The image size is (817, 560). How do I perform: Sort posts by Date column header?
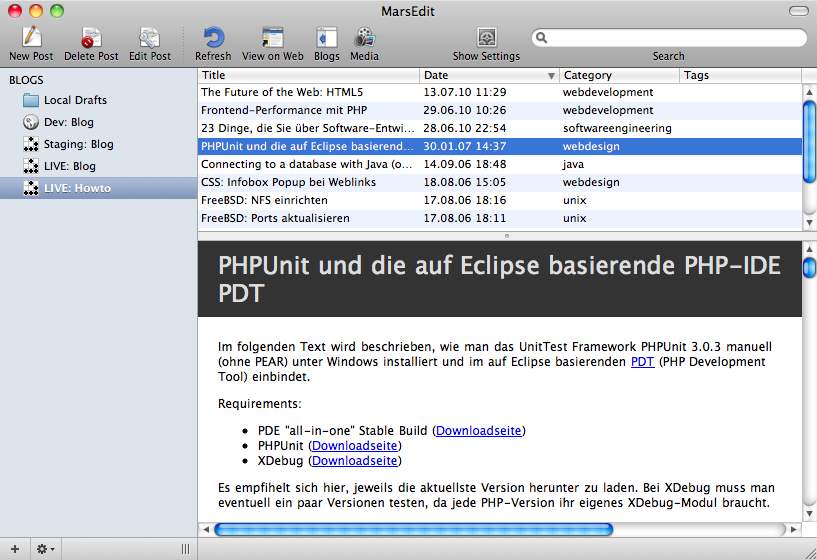pyautogui.click(x=489, y=75)
